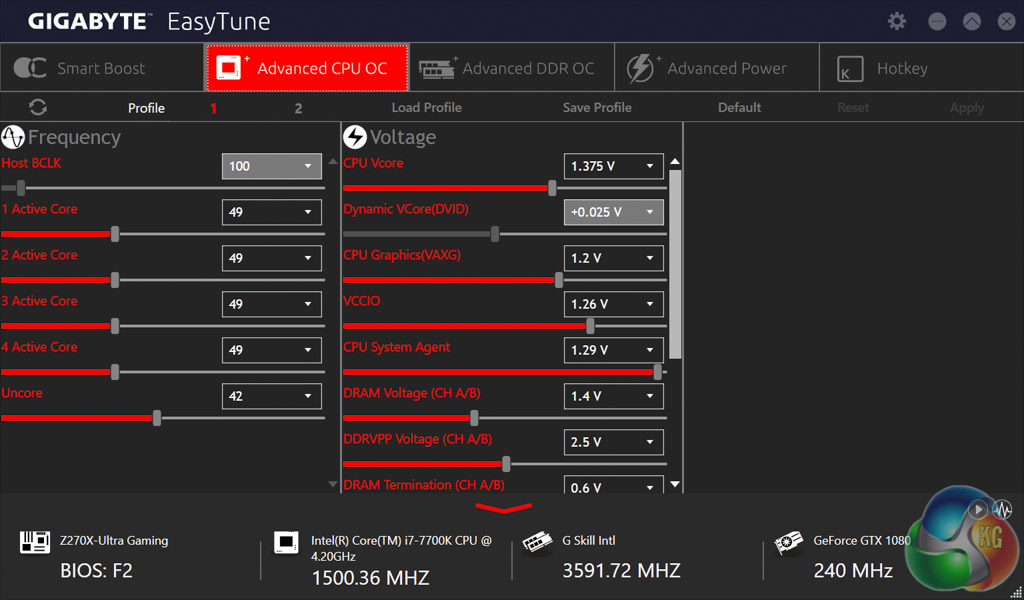
Task: Click the Voltage lightning bolt icon
Action: click(355, 137)
